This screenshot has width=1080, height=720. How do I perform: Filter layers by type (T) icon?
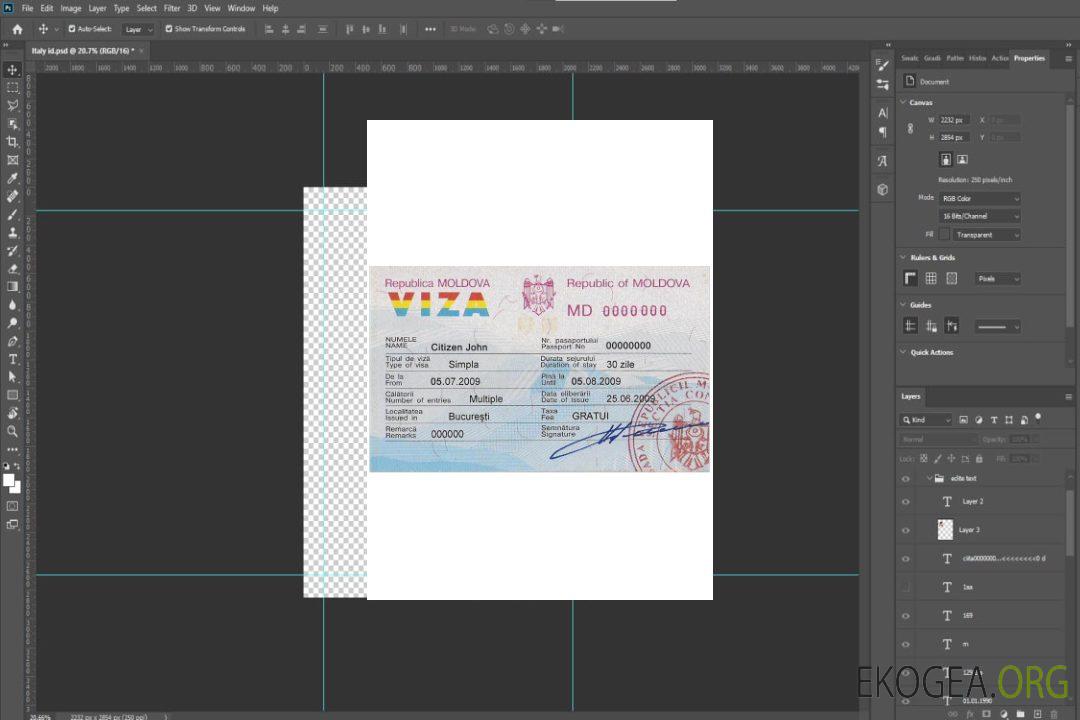(994, 420)
